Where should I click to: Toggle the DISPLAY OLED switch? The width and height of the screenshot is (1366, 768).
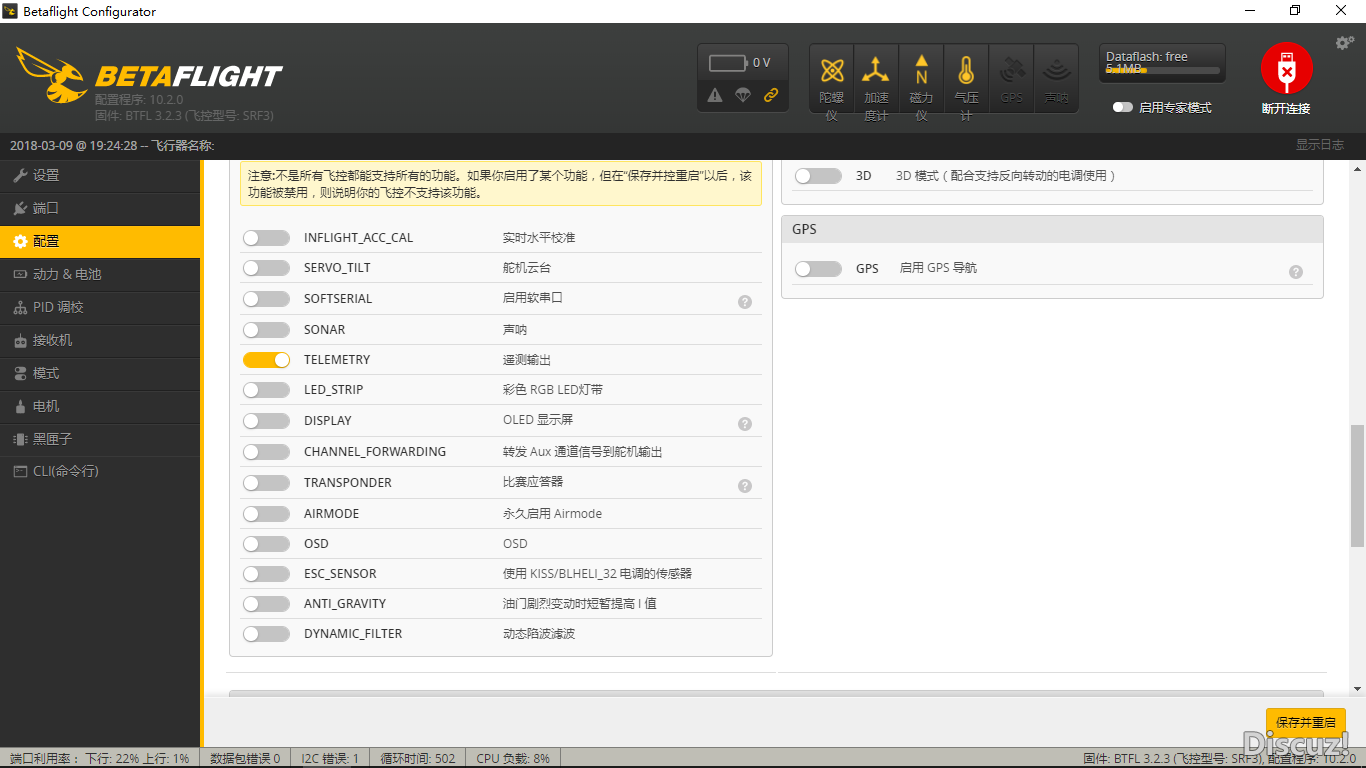click(x=266, y=421)
